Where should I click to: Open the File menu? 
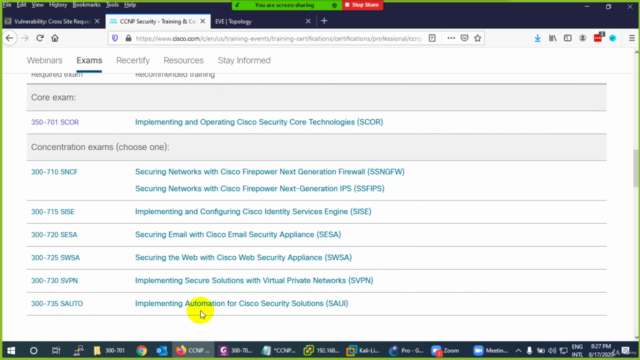[7, 5]
